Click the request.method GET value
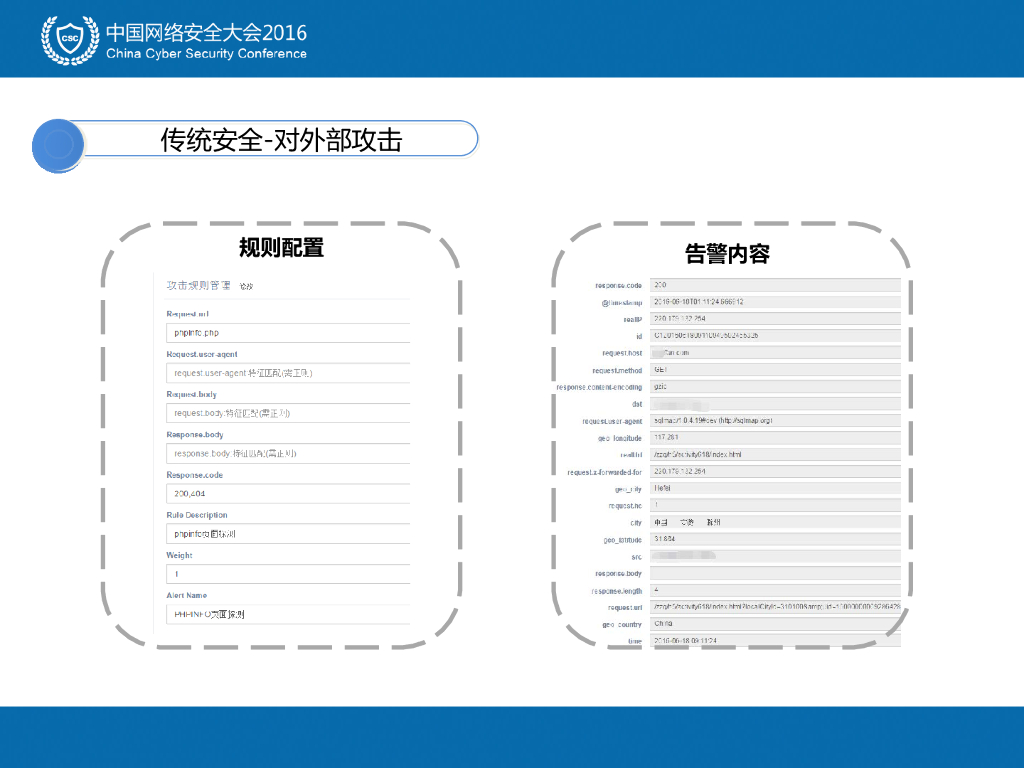Image resolution: width=1024 pixels, height=768 pixels. click(x=775, y=370)
